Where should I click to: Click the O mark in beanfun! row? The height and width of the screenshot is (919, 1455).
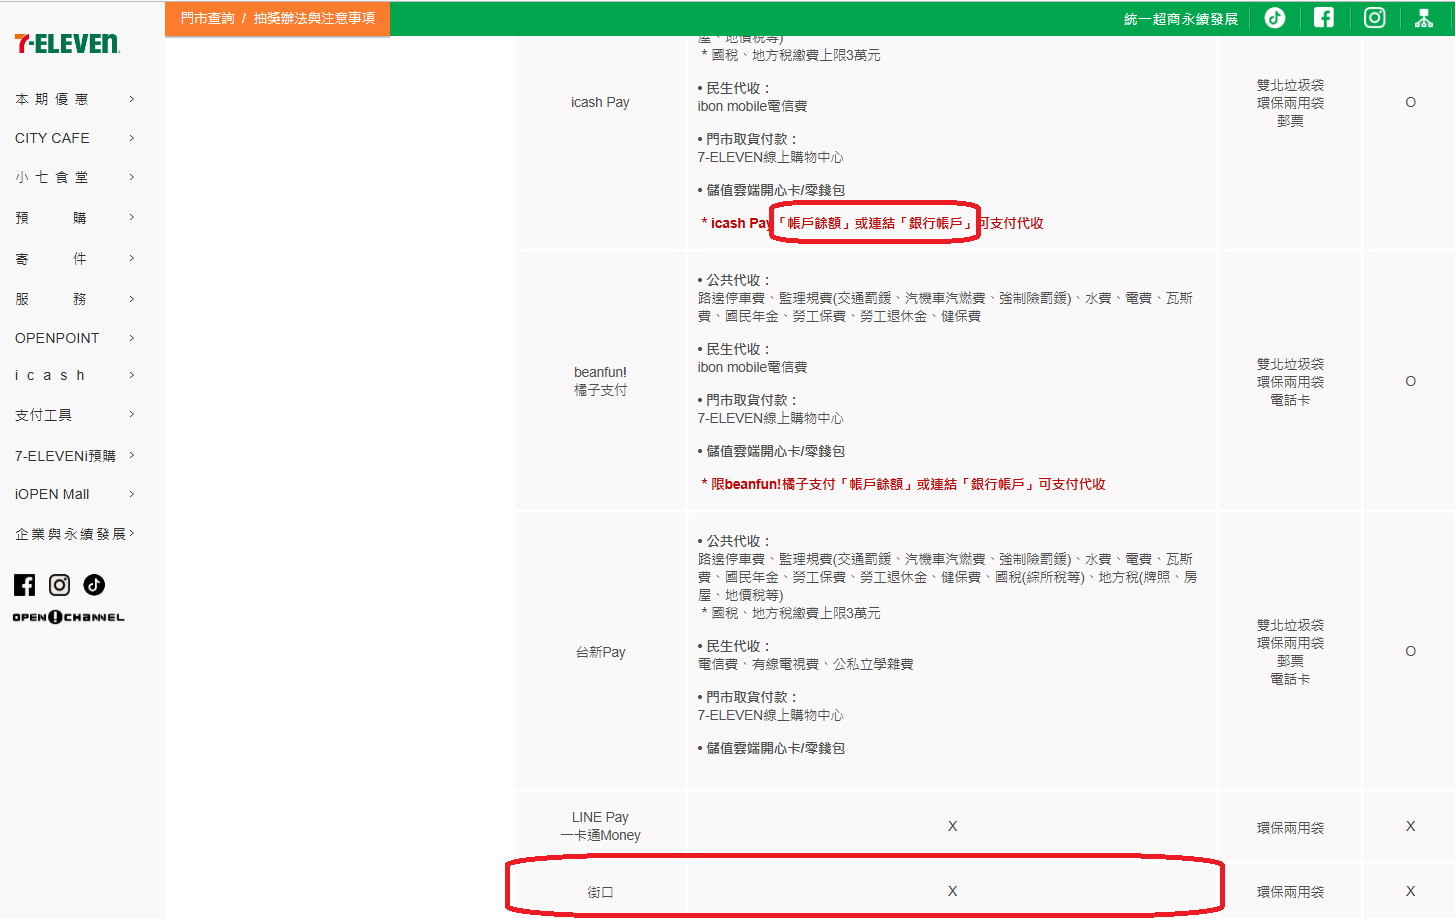[x=1410, y=381]
